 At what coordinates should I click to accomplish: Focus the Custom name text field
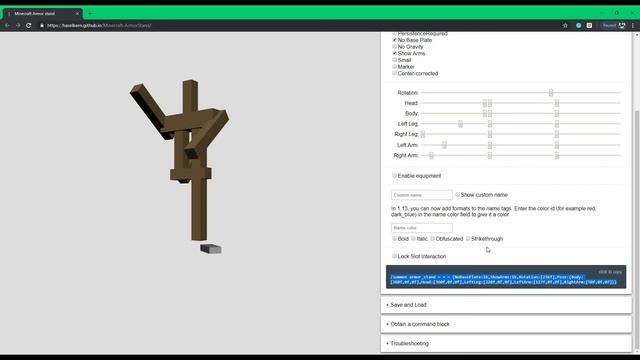[x=422, y=195]
